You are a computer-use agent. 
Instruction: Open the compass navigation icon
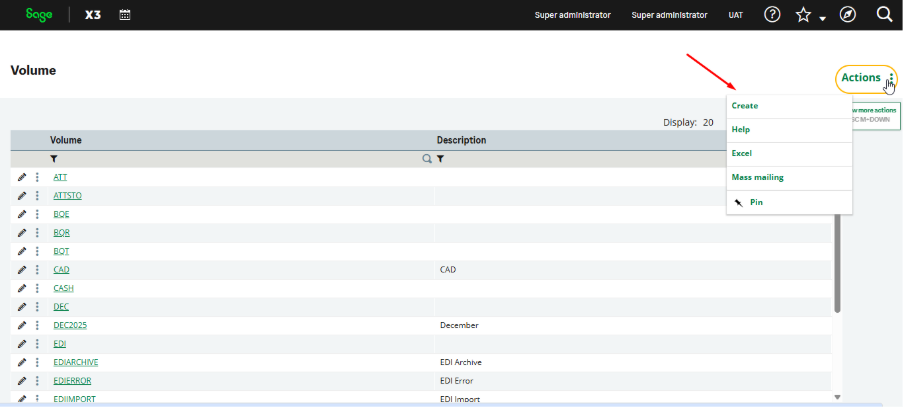(x=848, y=15)
